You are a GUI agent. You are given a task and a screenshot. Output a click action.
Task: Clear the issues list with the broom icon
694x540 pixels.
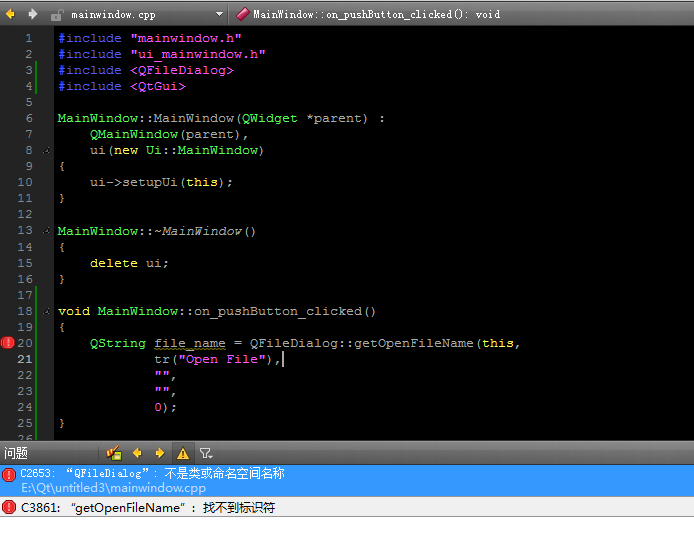click(114, 453)
